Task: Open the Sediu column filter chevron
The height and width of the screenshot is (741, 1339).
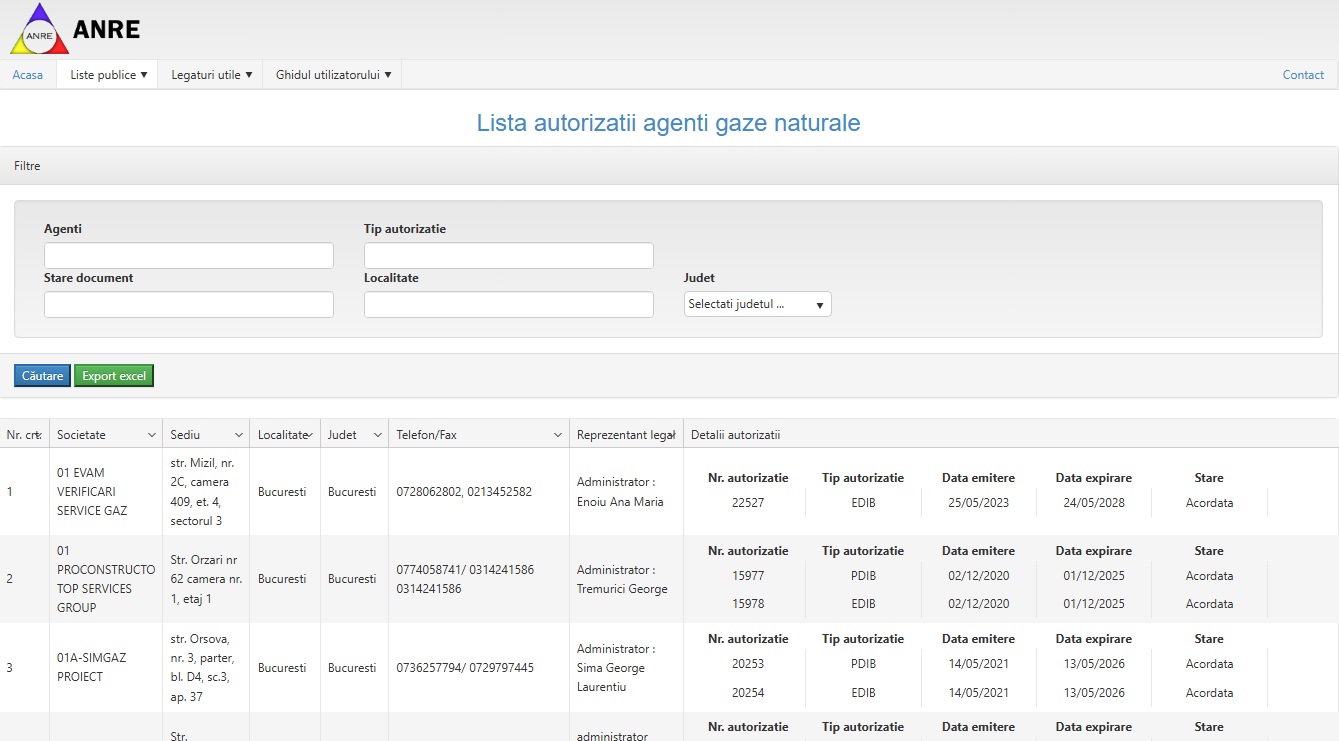Action: coord(239,435)
